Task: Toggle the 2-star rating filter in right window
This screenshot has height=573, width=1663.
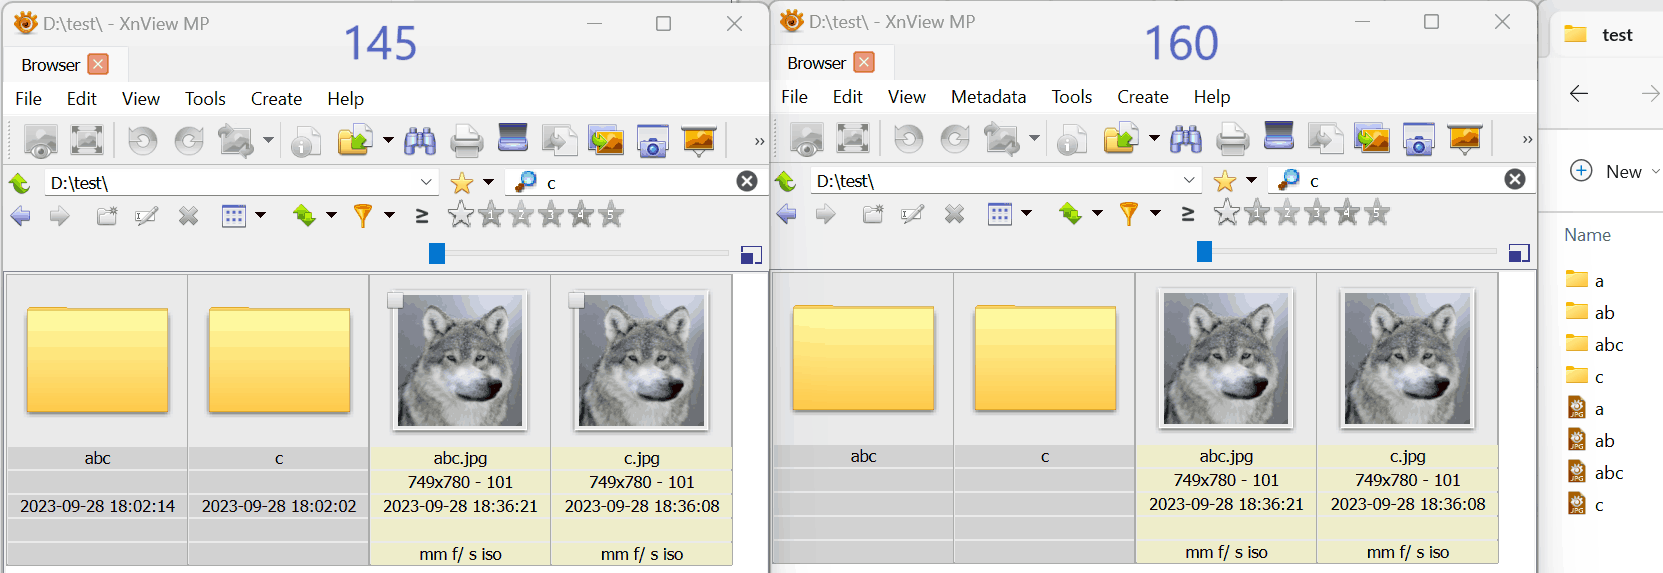Action: [1287, 212]
